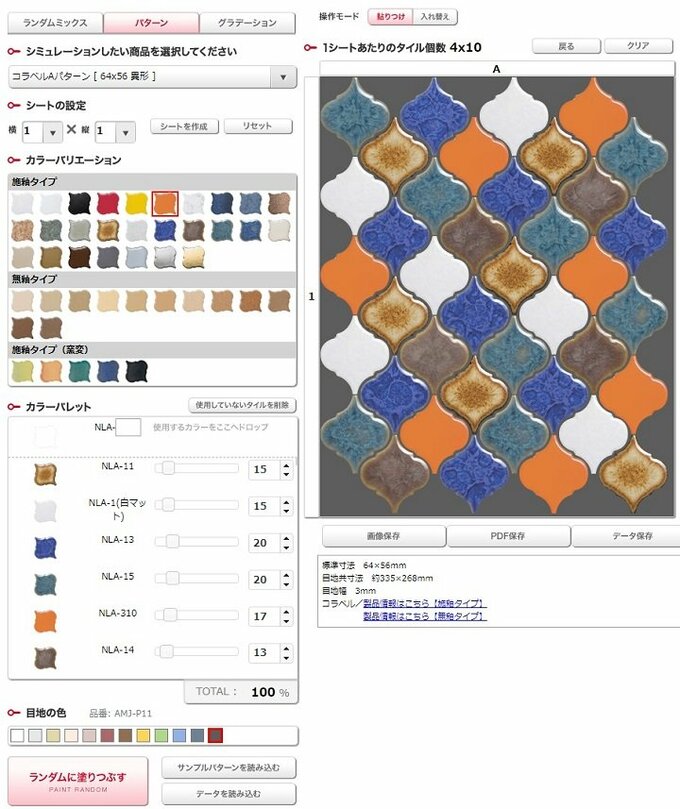Viewport: 680px width, 809px height.
Task: Select the dark gray grout color
Action: 215,736
